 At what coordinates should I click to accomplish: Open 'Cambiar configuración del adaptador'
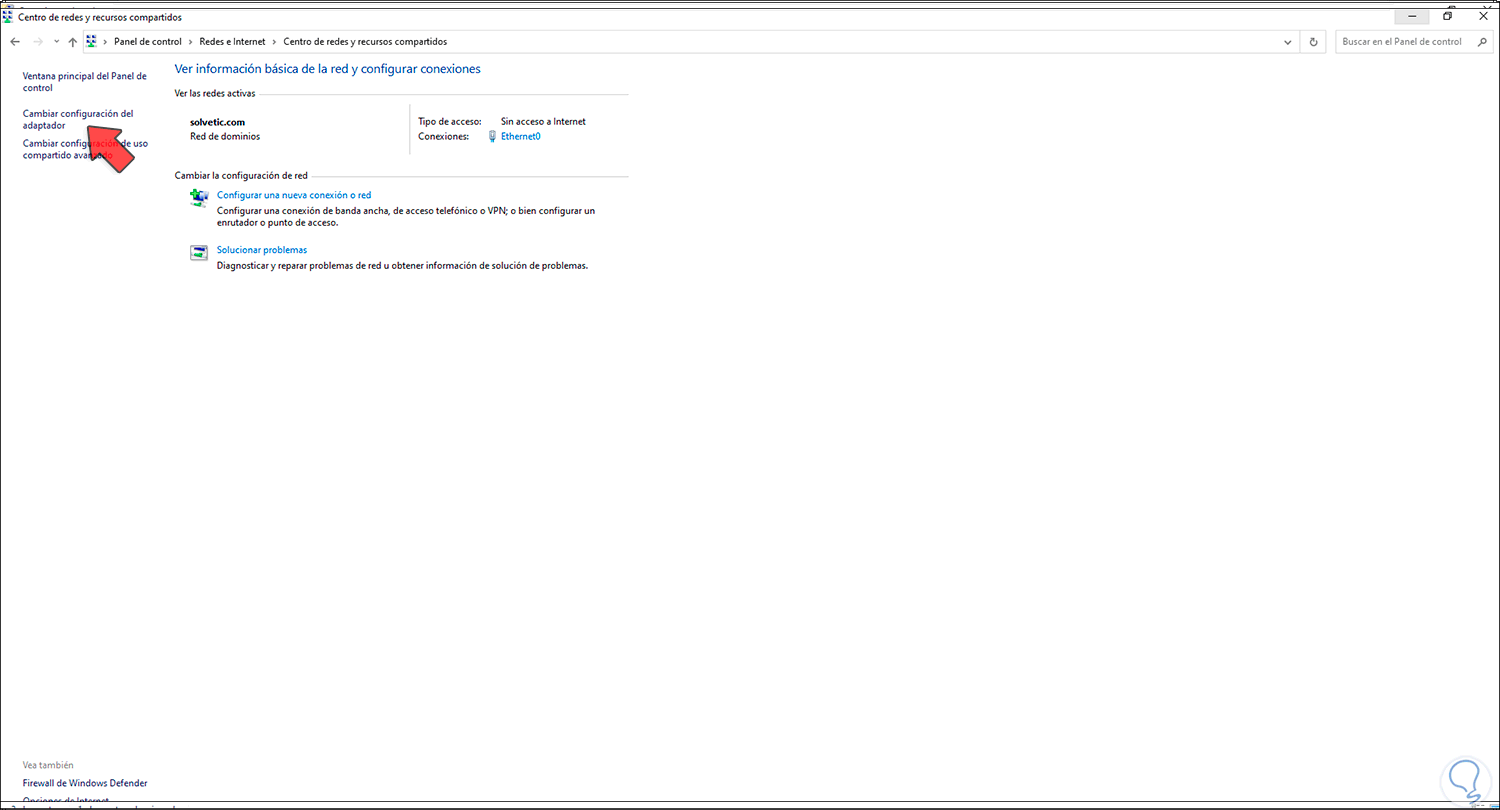(78, 120)
